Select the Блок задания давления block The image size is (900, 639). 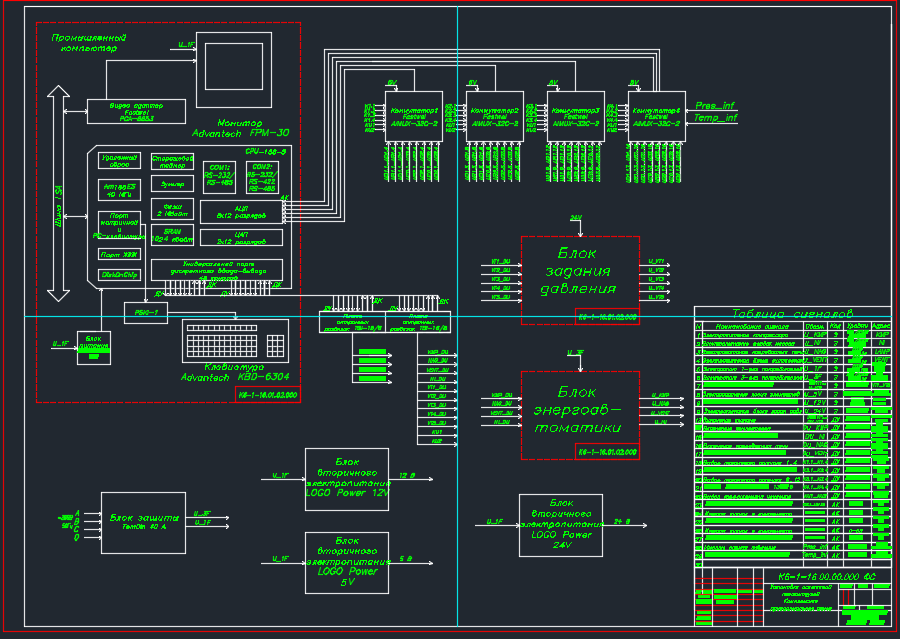tap(580, 280)
